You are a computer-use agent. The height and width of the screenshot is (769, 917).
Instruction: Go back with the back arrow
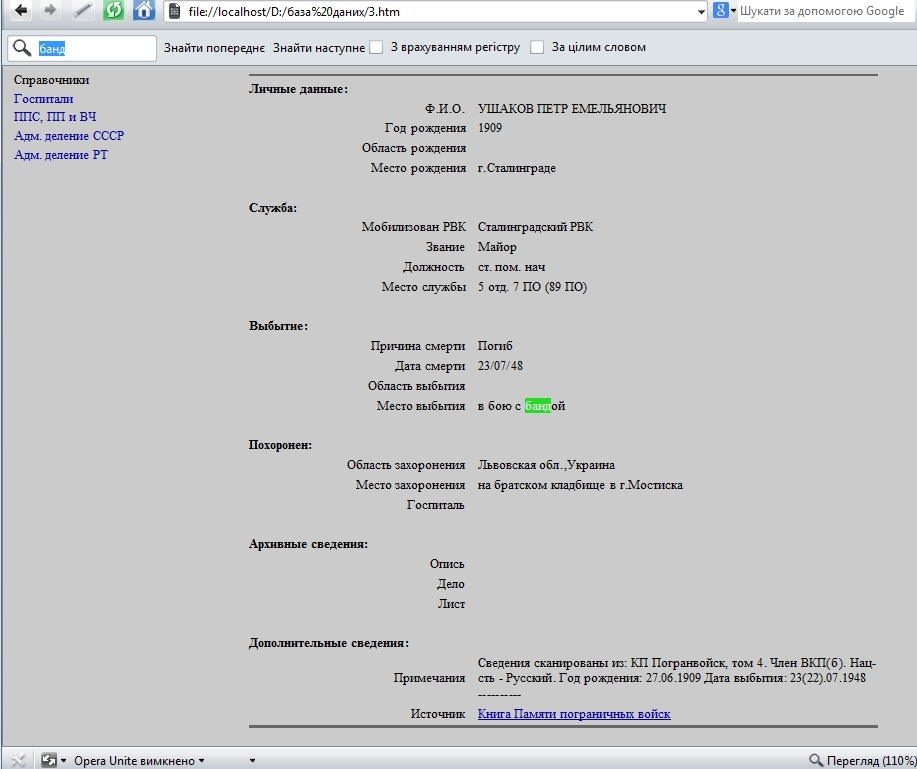[21, 10]
